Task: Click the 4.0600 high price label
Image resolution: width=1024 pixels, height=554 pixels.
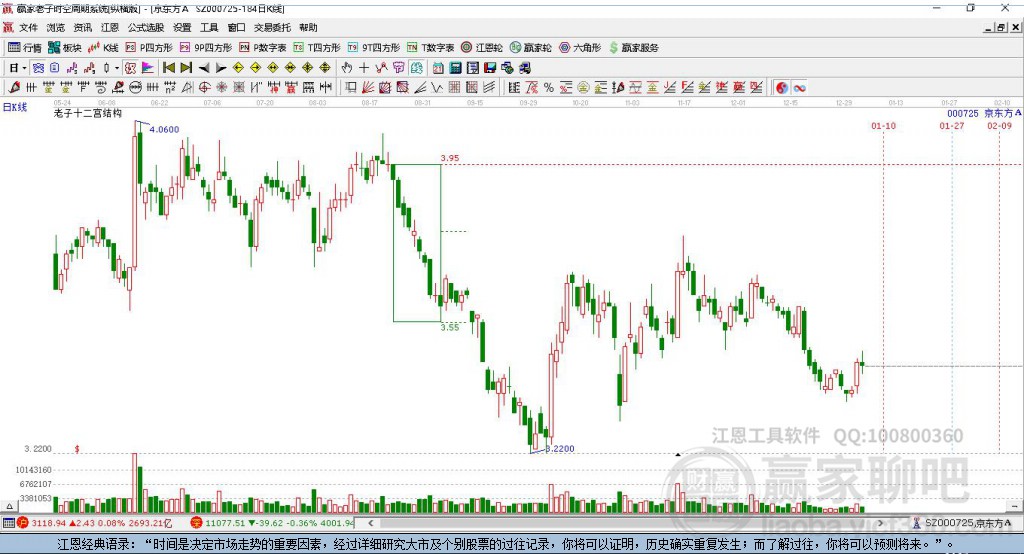Action: (x=164, y=129)
